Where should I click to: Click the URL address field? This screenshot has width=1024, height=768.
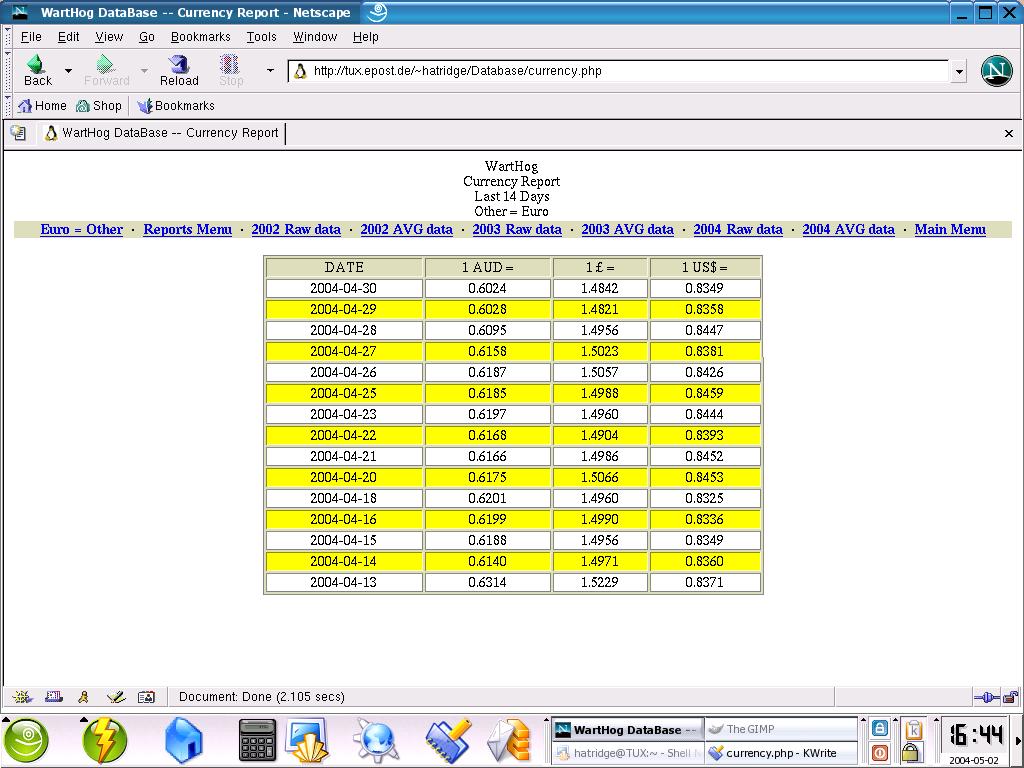click(620, 71)
